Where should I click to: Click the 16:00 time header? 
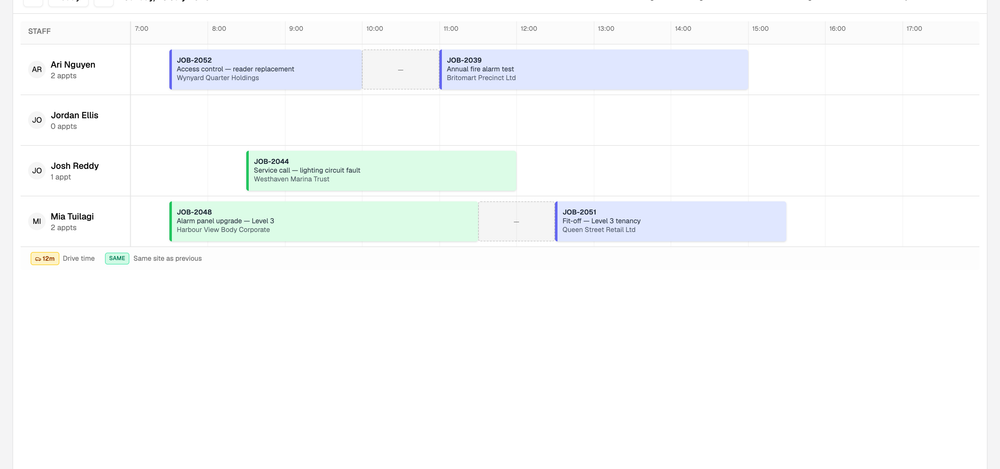837,29
